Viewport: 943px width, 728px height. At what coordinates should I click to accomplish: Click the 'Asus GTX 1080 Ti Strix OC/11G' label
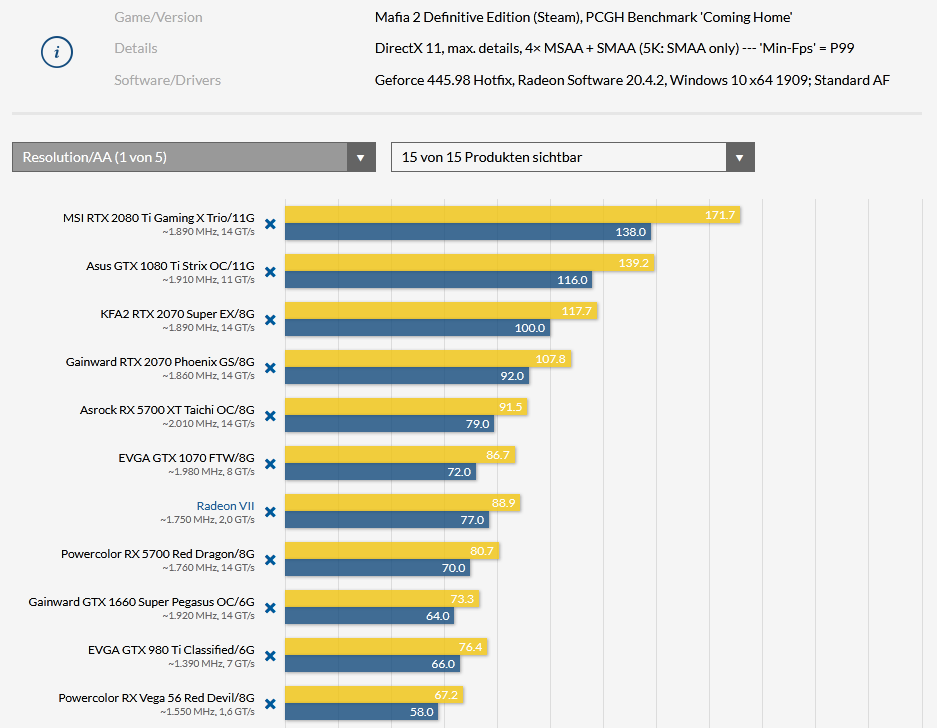(x=170, y=266)
